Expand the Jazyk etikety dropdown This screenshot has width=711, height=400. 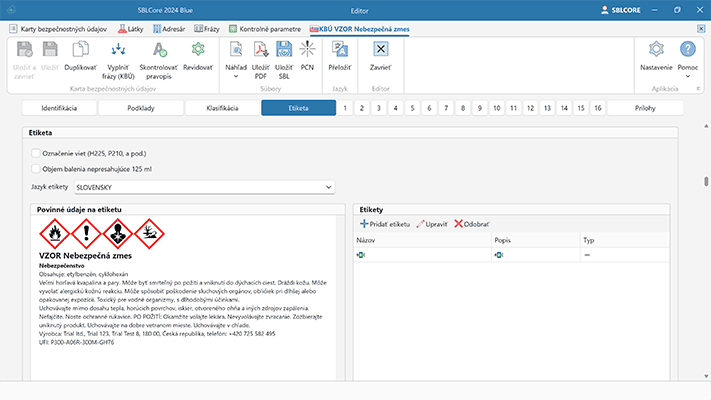328,187
